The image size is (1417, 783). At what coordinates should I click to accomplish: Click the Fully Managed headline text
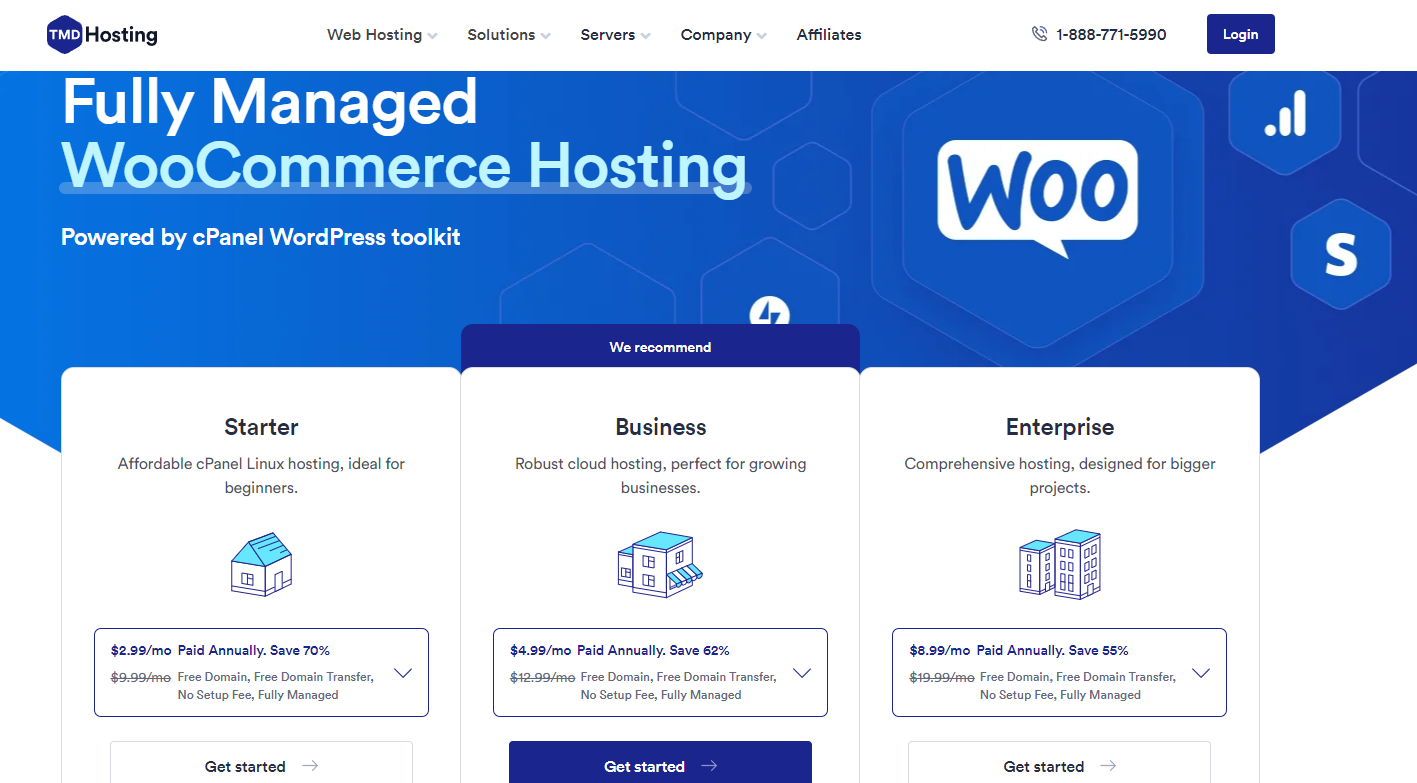[270, 102]
